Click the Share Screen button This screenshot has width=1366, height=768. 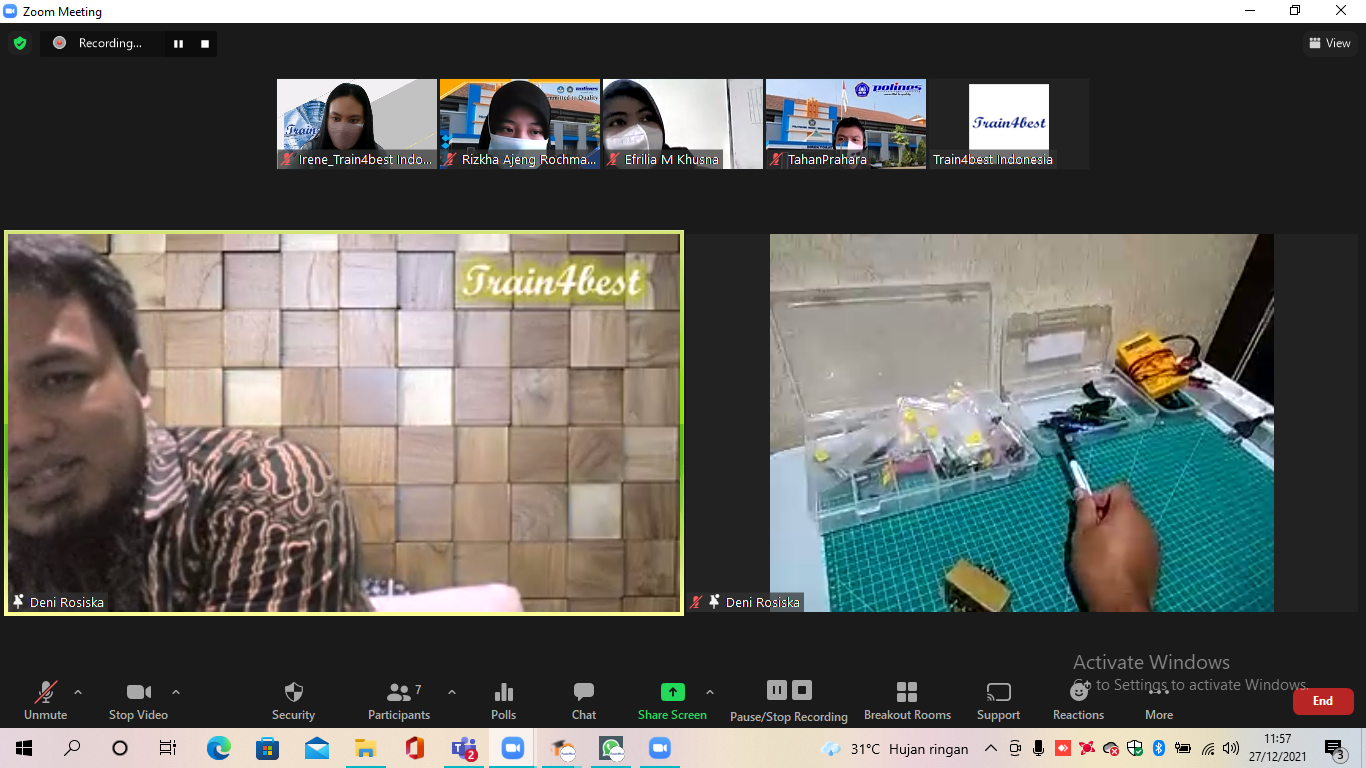[672, 693]
